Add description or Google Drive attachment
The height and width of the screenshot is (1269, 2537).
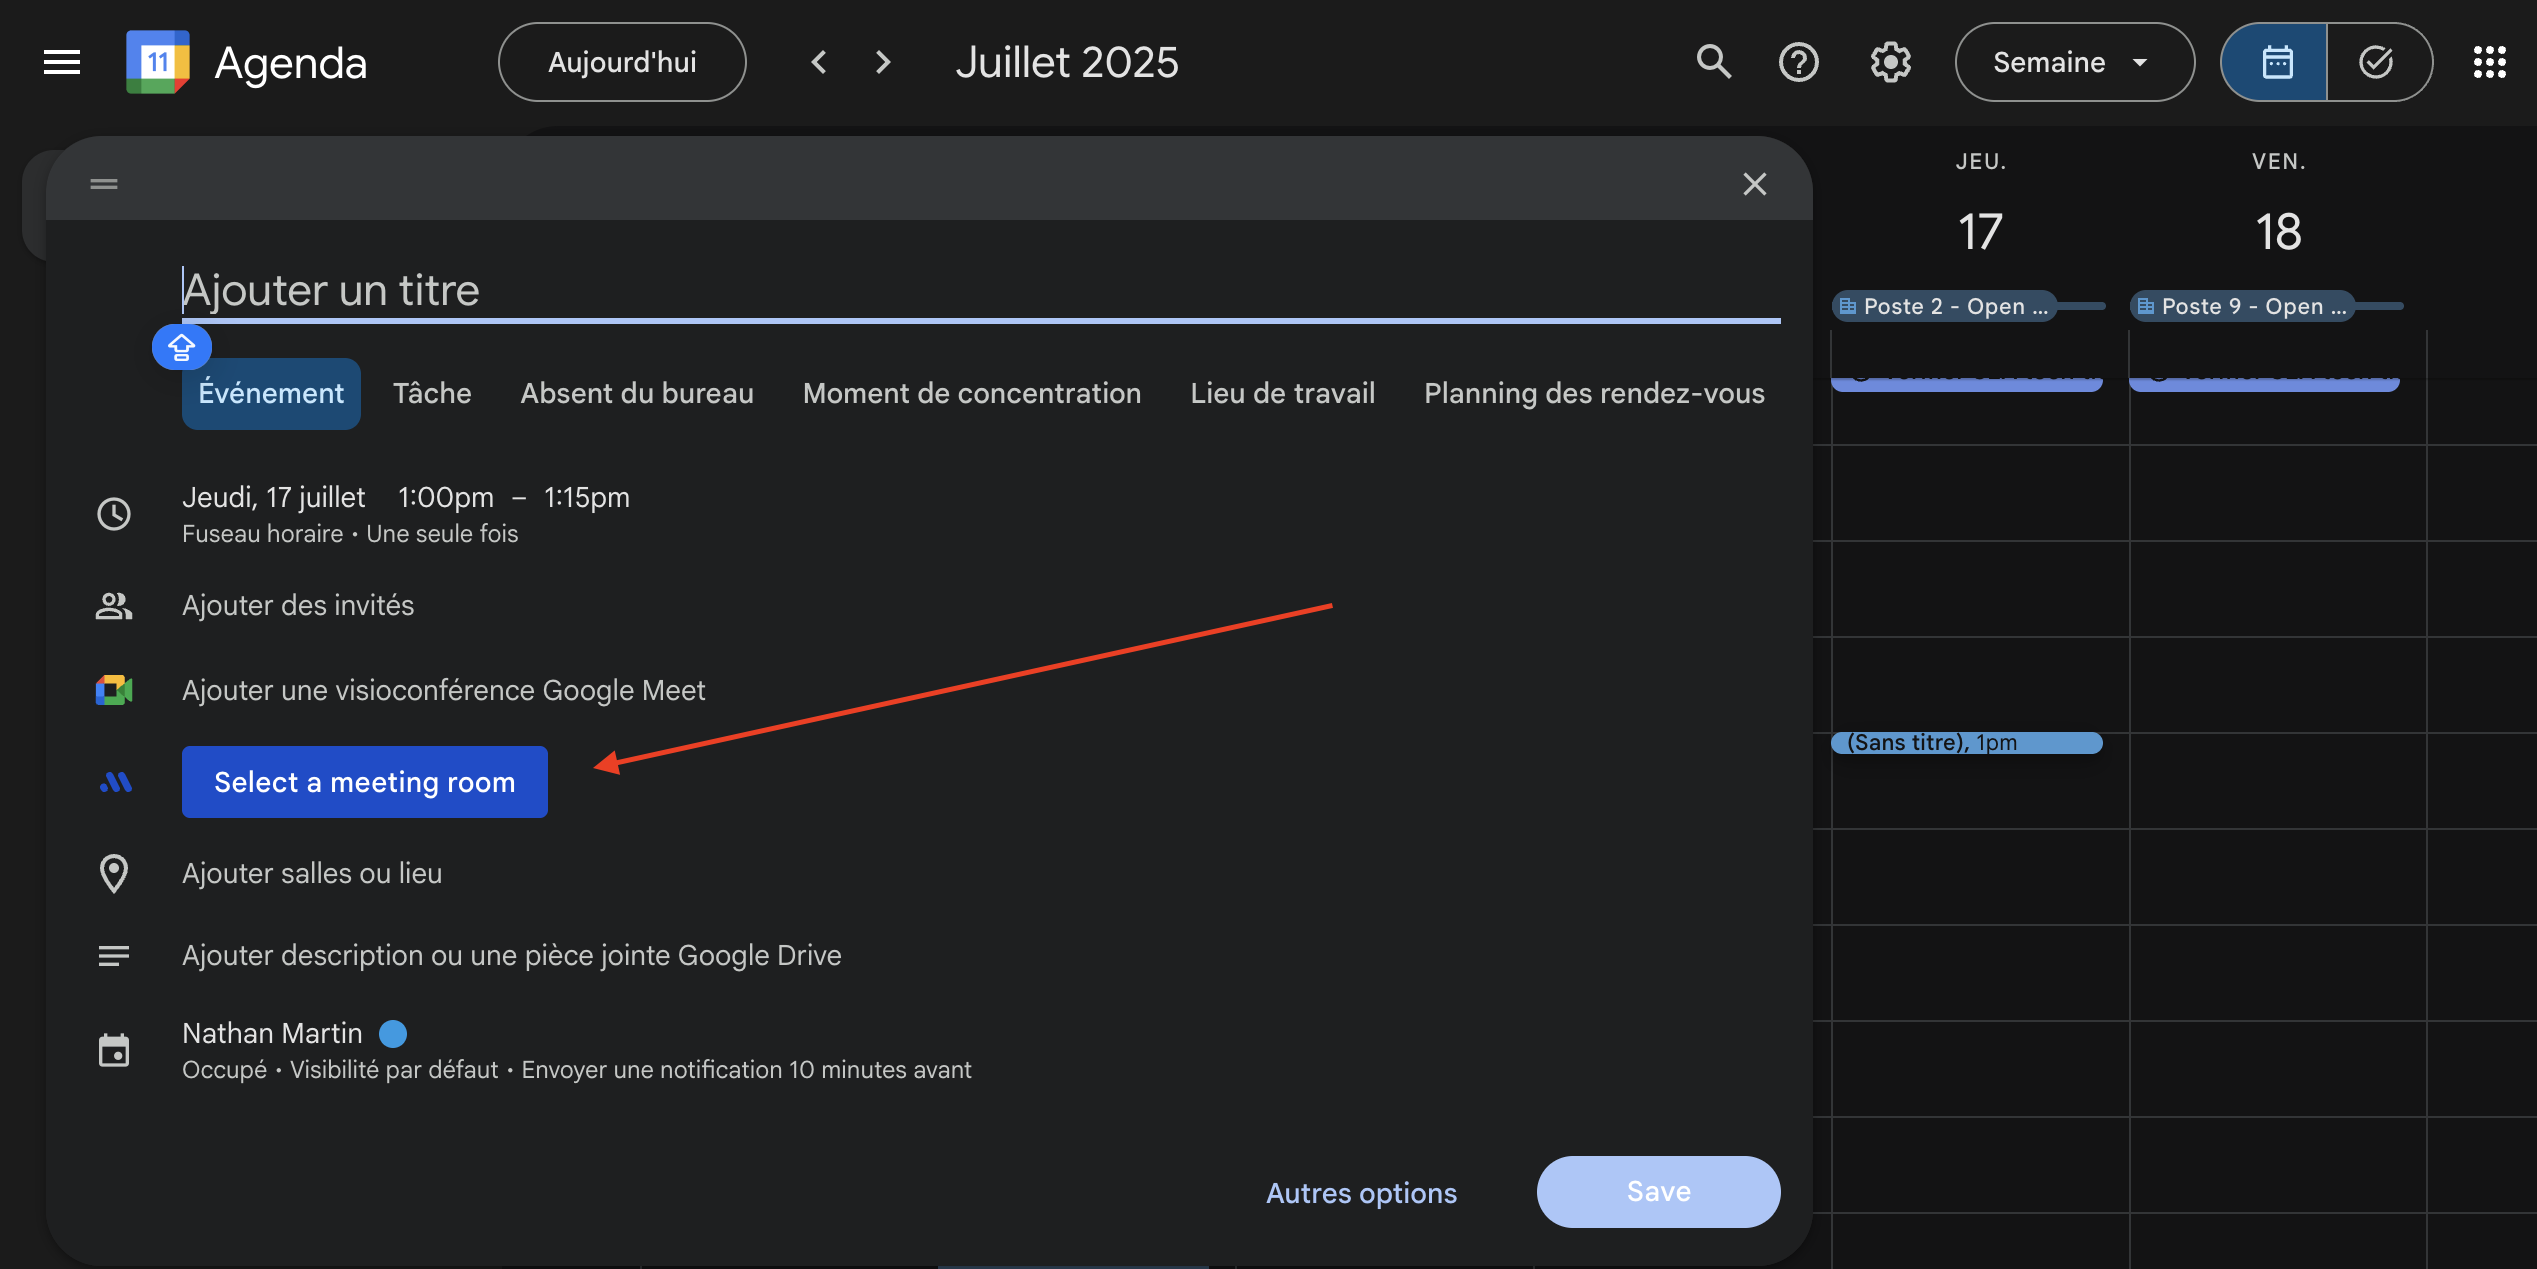pos(512,956)
